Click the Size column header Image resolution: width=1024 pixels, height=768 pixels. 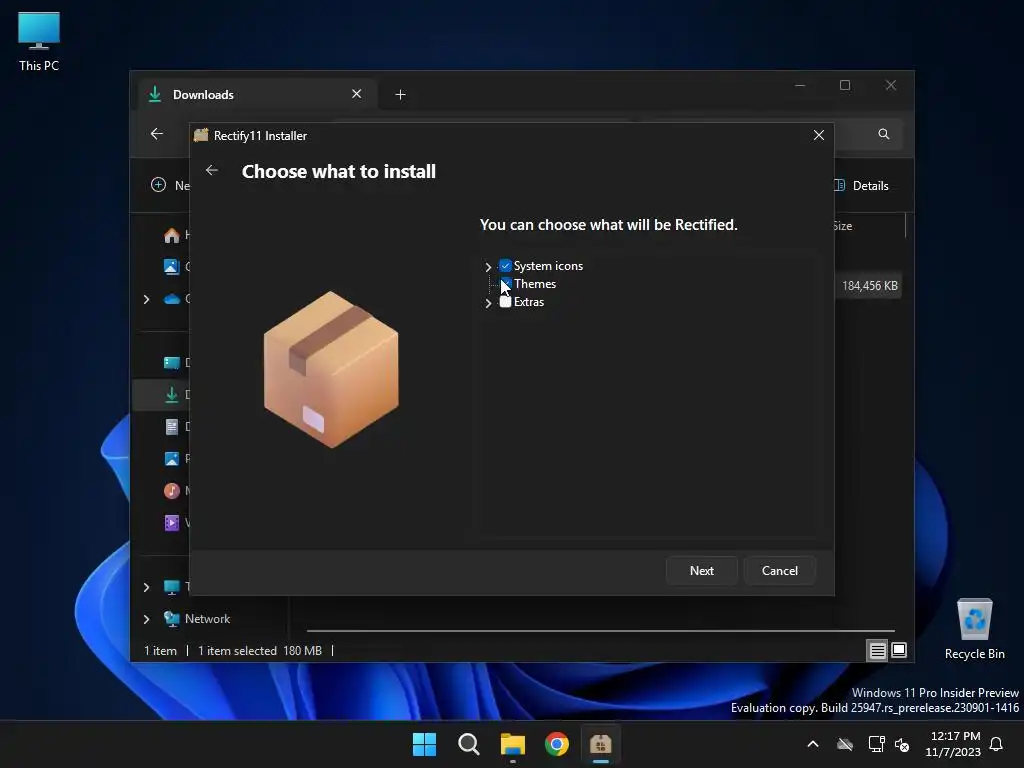842,226
